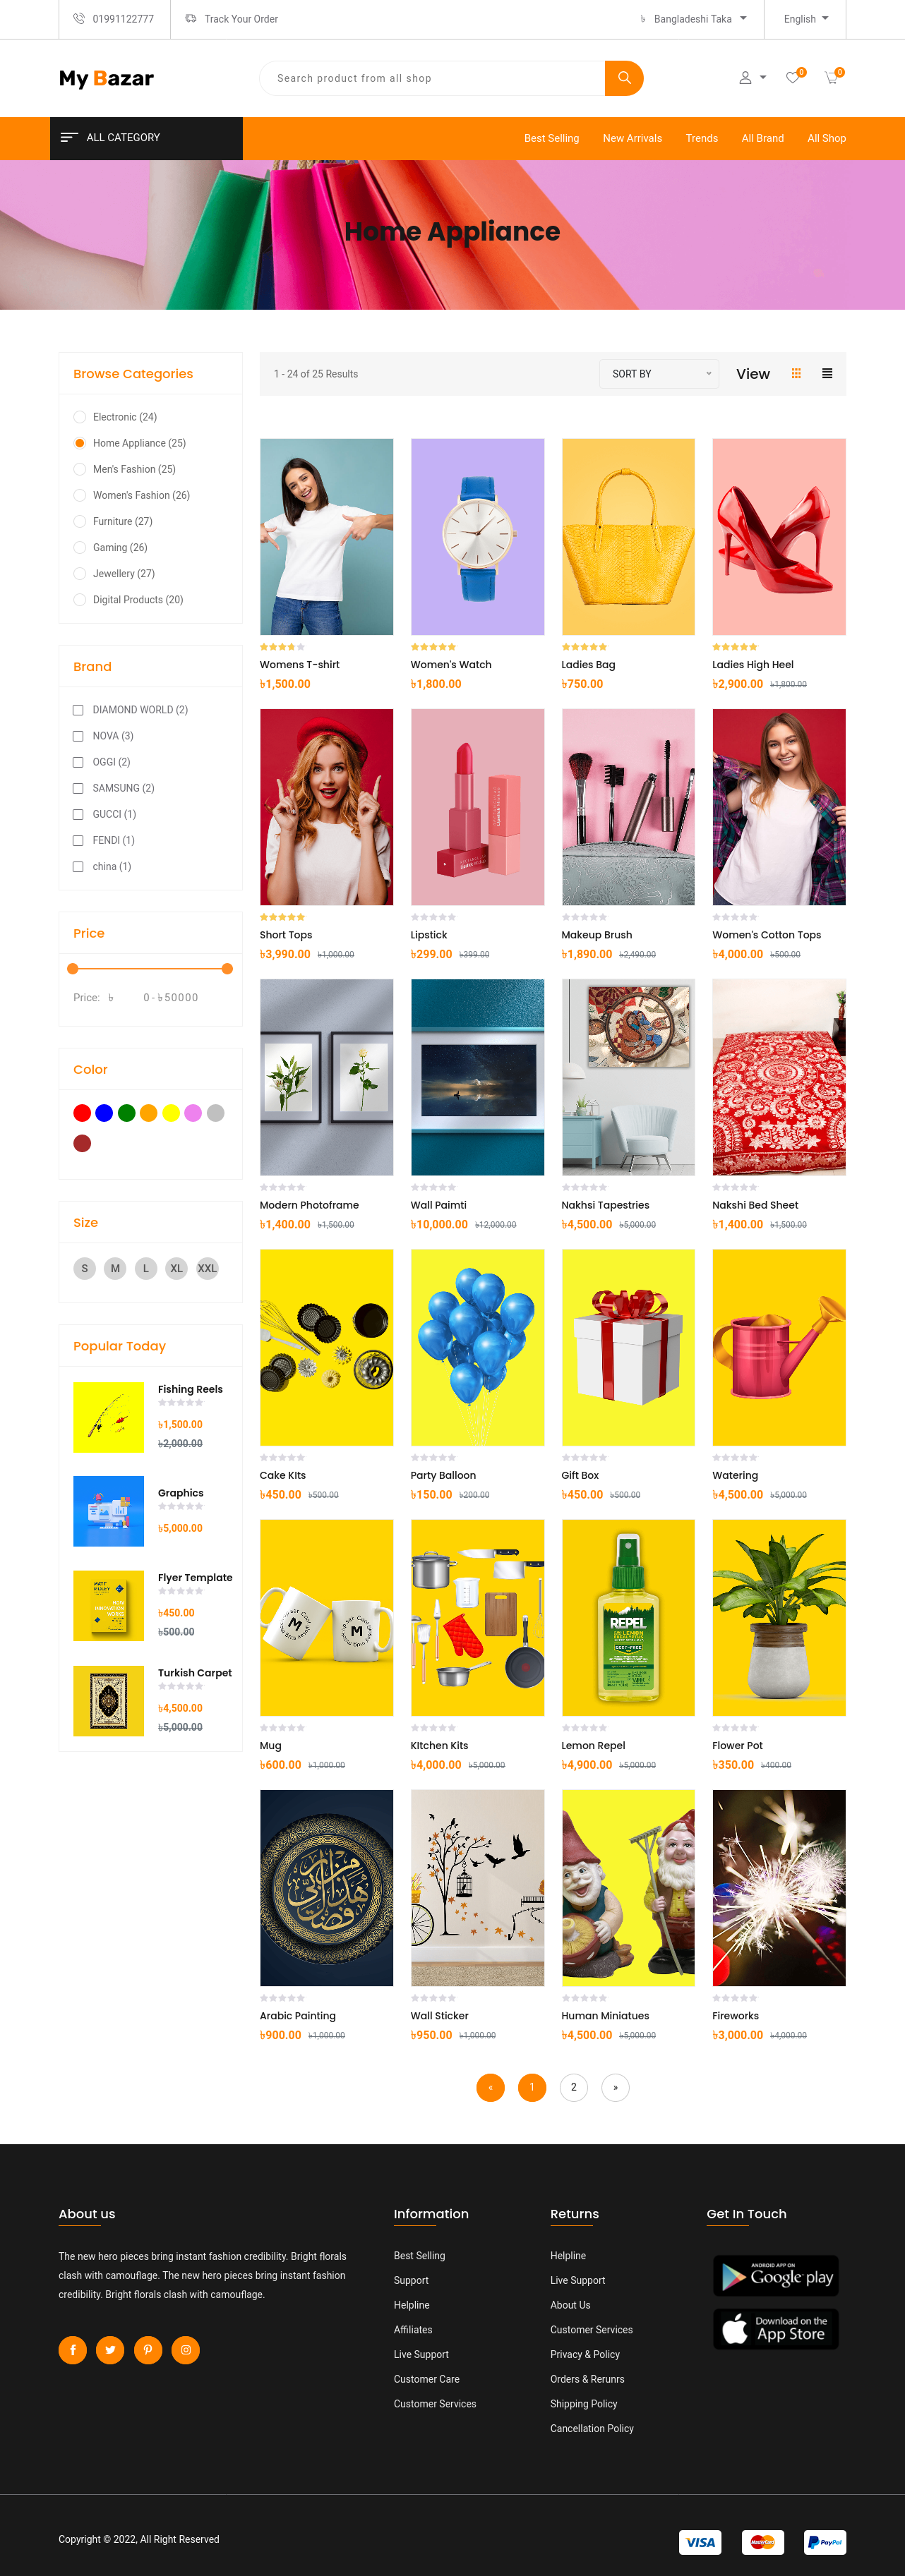Viewport: 905px width, 2576px height.
Task: Switch to grid view icon
Action: coord(796,374)
